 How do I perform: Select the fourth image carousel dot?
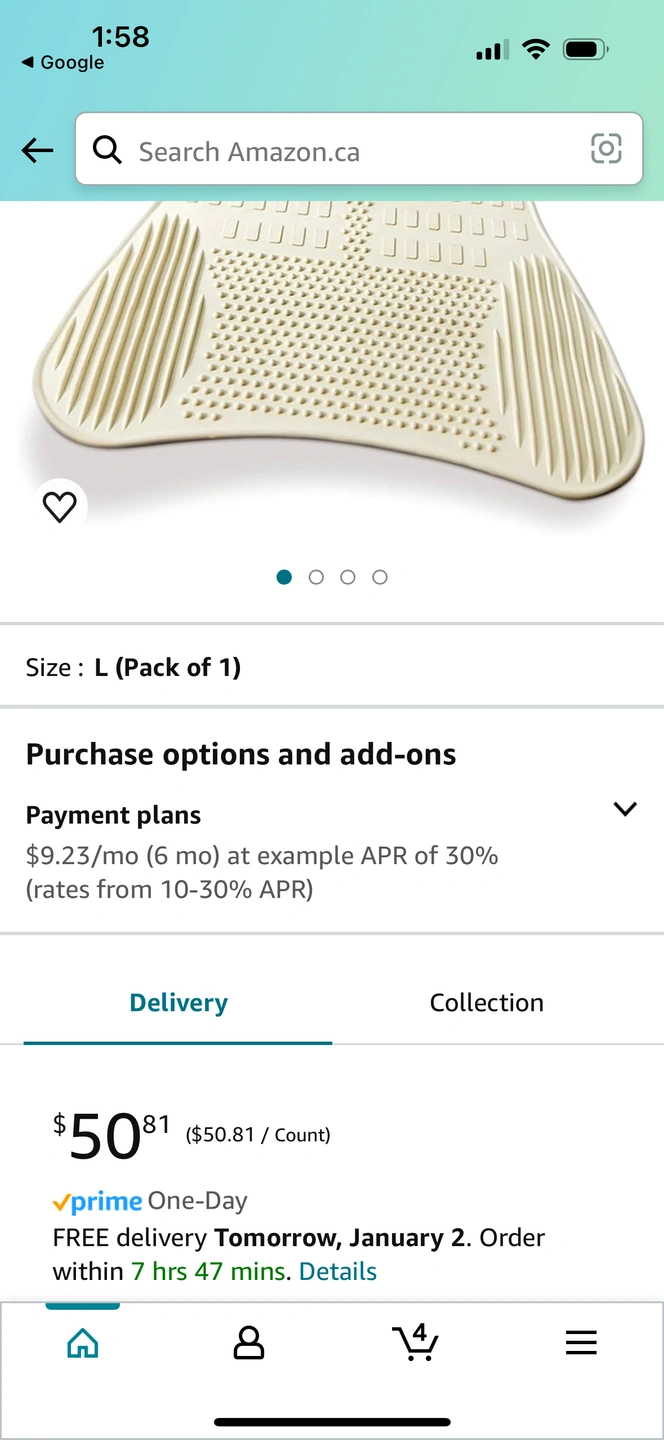point(380,577)
